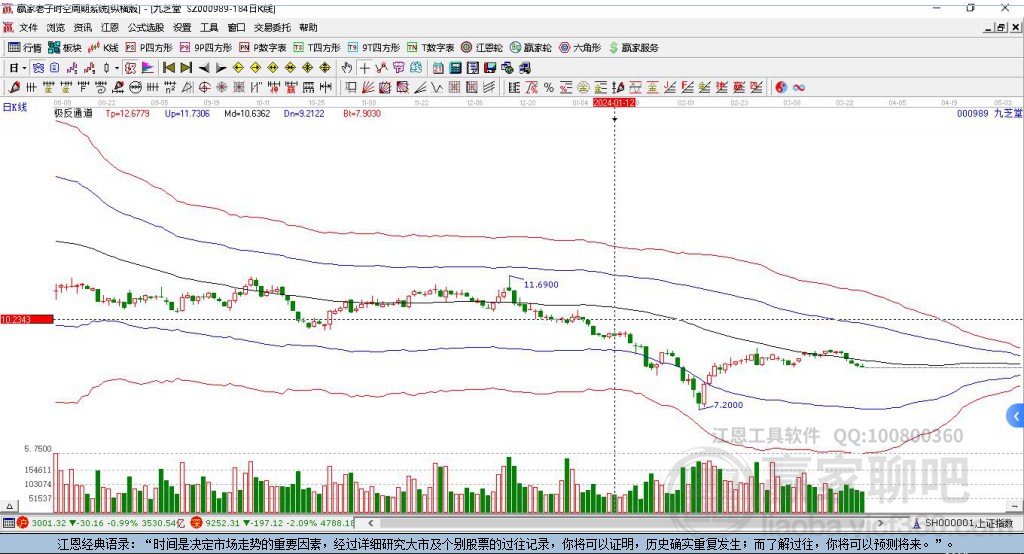Click the up-arrow button under the volume pane
This screenshot has height=554, width=1024.
coord(9,506)
